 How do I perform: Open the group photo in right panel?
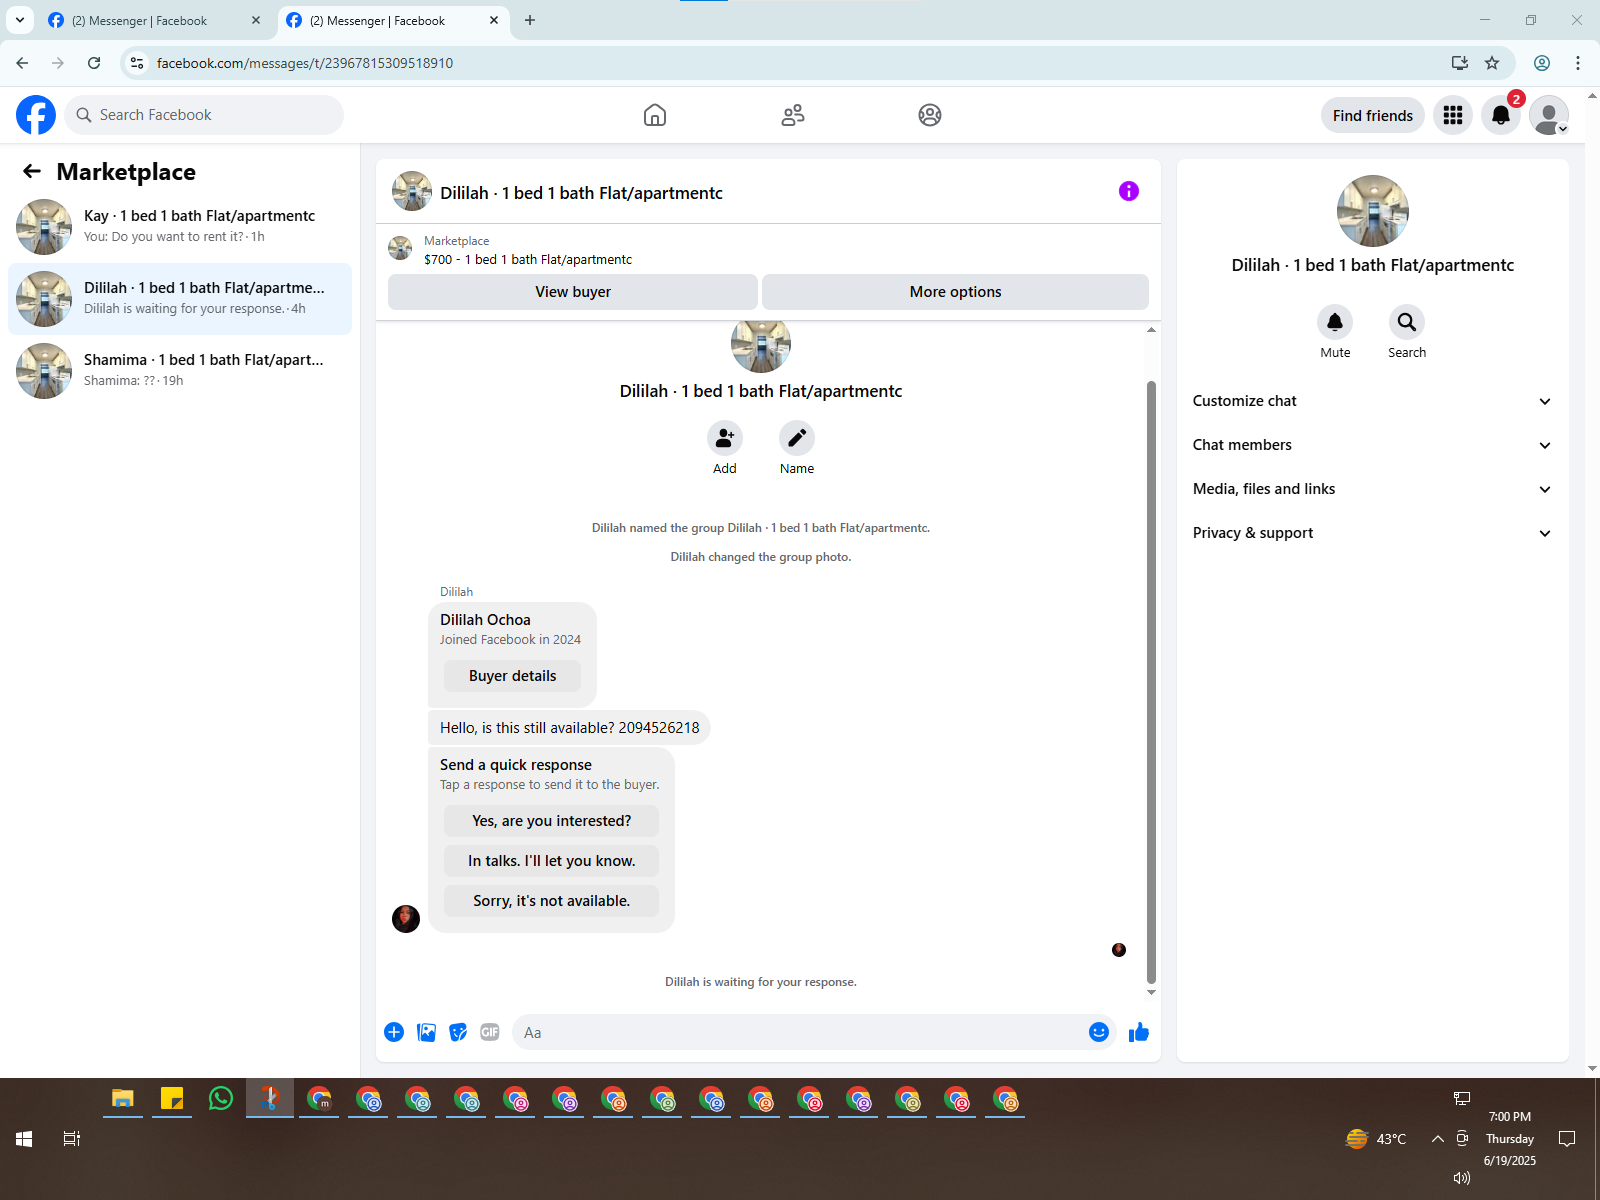(1373, 211)
